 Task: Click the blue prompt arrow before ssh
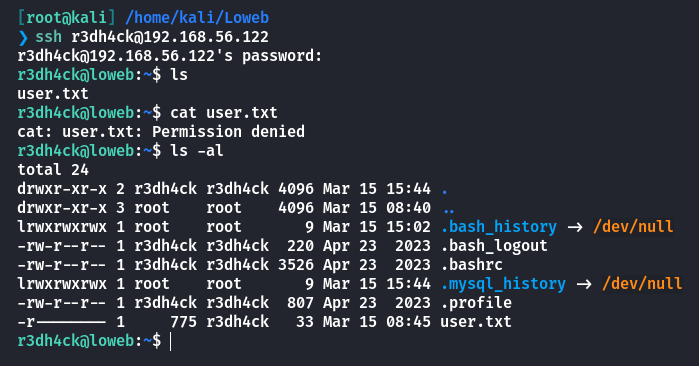pos(23,37)
